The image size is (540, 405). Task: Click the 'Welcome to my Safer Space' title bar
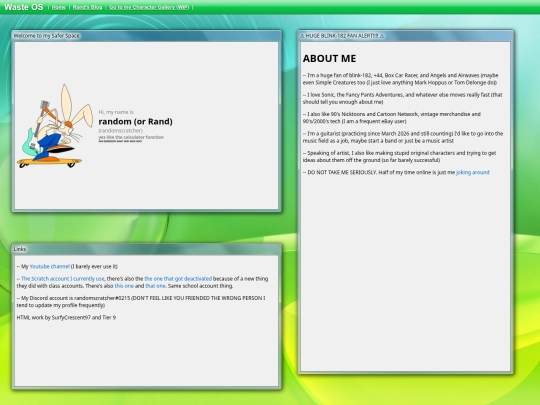tap(146, 35)
